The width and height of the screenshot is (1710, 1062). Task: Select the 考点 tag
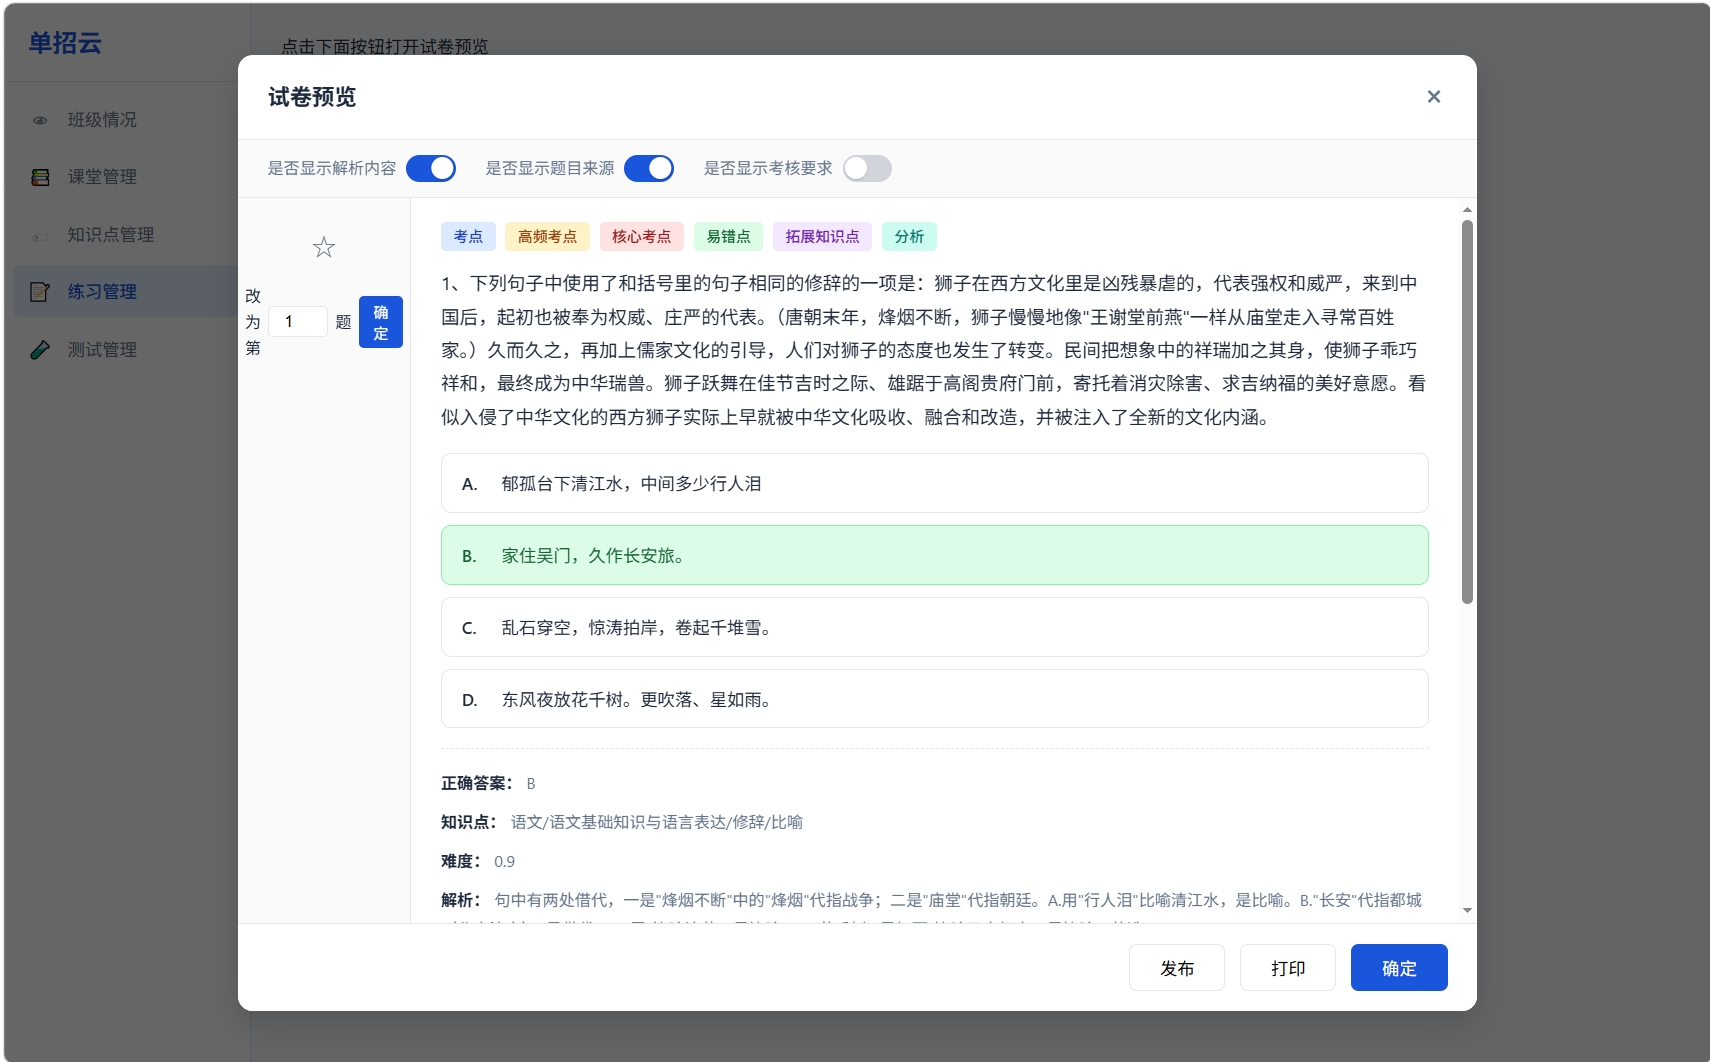point(468,237)
